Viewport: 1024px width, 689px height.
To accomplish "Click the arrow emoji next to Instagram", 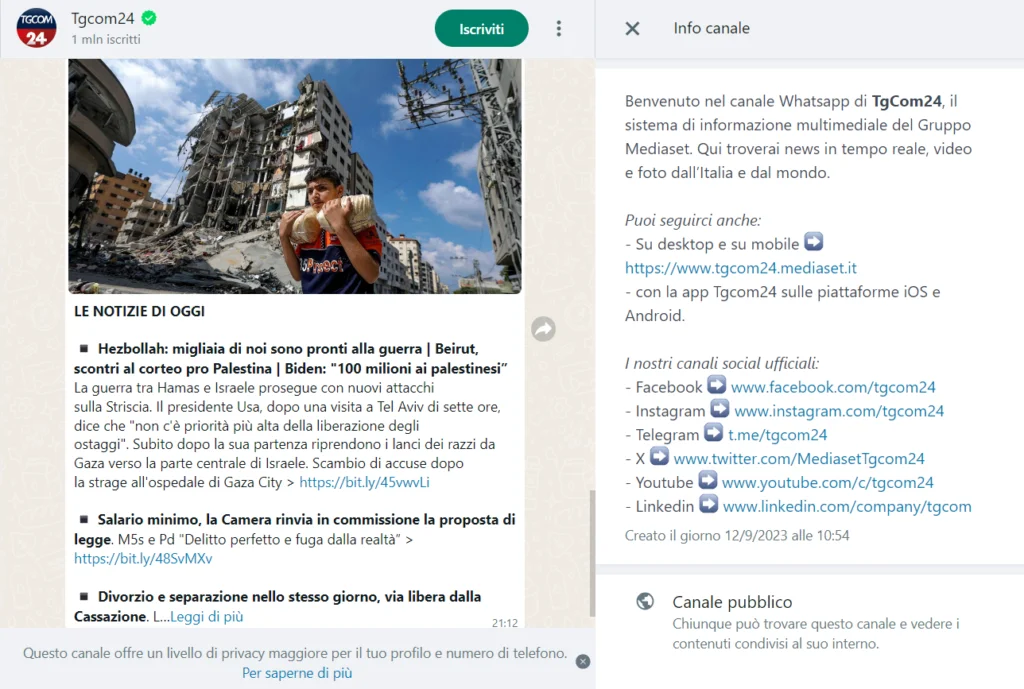I will point(720,409).
